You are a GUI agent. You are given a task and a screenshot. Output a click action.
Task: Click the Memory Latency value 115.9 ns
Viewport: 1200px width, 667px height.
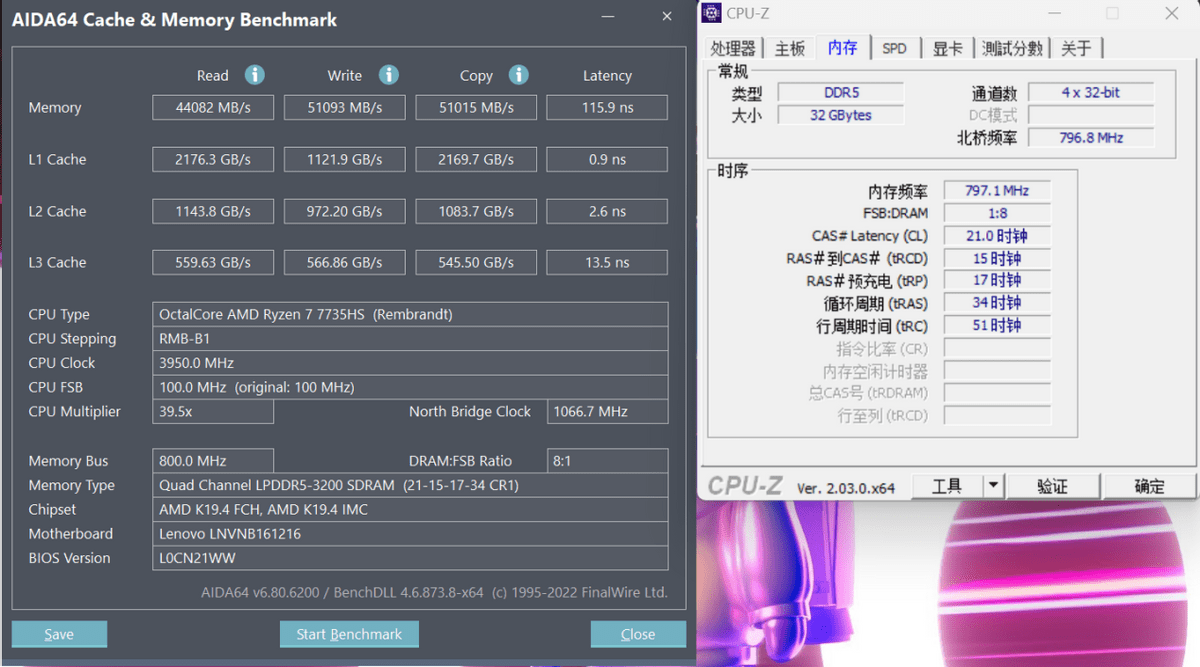click(x=607, y=108)
